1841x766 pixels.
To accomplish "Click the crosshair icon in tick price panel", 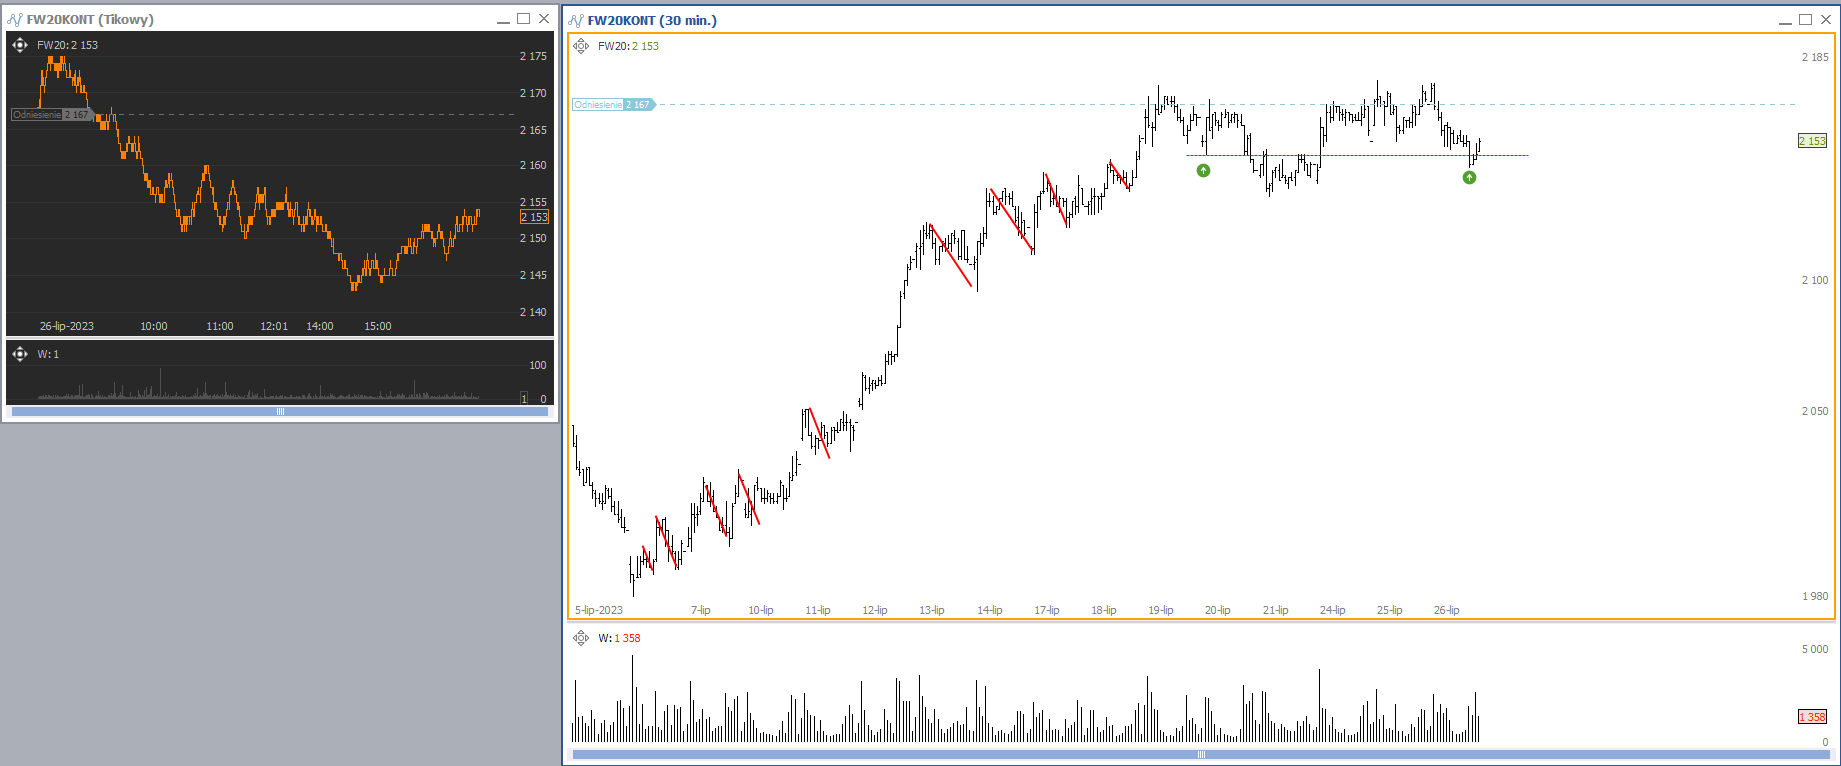I will click(x=20, y=45).
